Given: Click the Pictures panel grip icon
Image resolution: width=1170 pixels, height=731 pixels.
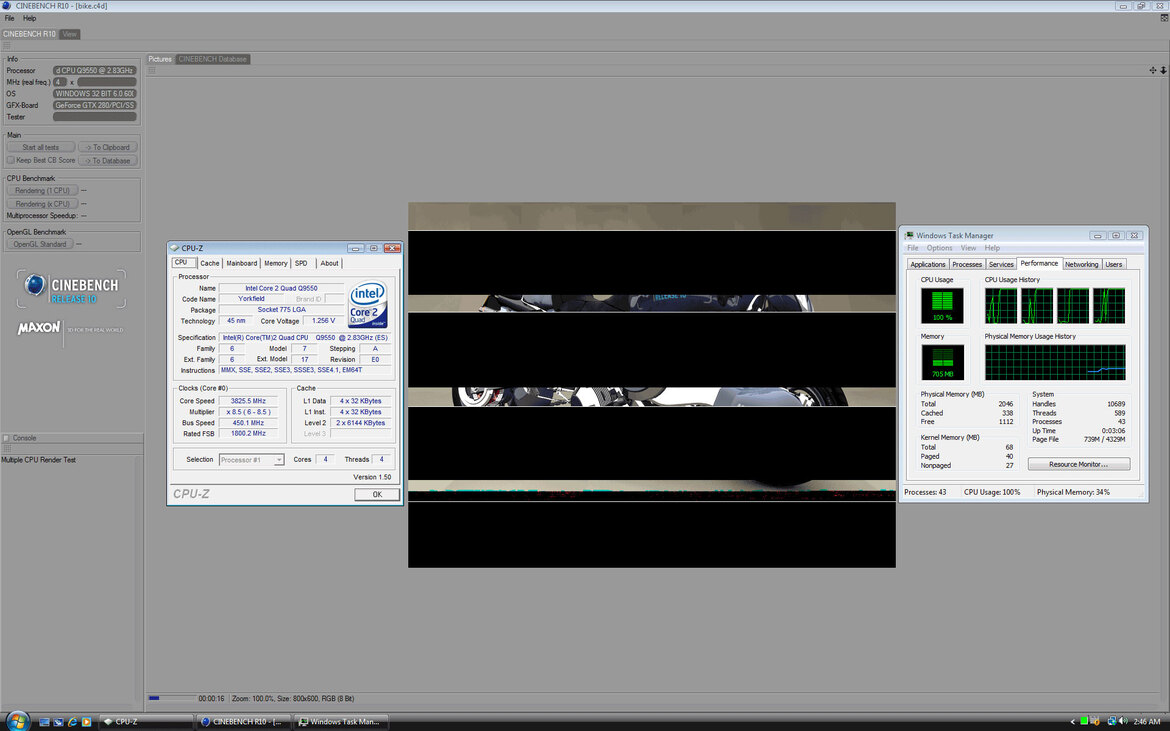Looking at the screenshot, I should click(151, 70).
